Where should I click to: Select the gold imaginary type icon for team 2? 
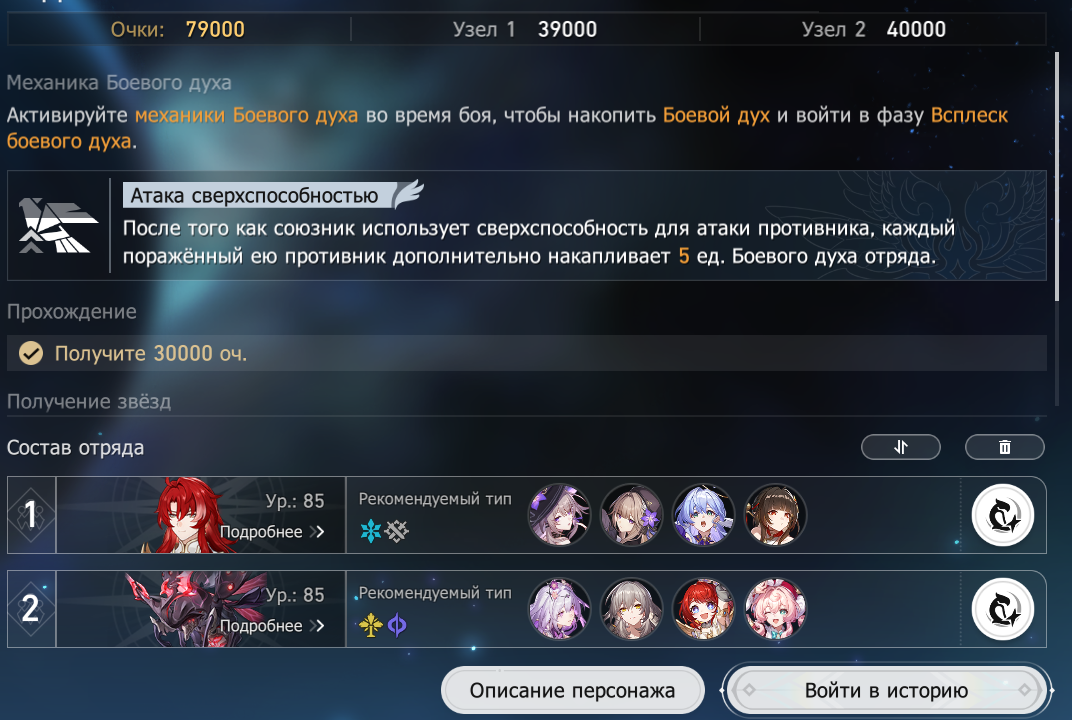tap(371, 624)
